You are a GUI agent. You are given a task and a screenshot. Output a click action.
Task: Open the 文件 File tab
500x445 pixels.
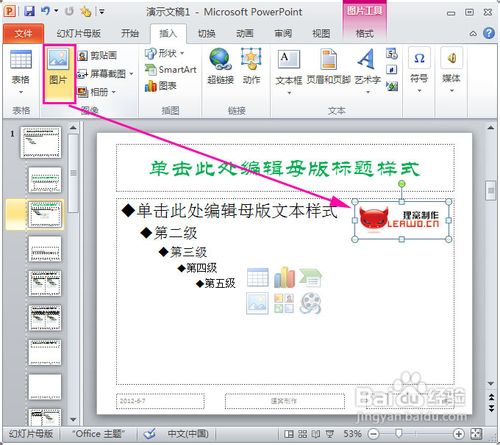(x=23, y=34)
